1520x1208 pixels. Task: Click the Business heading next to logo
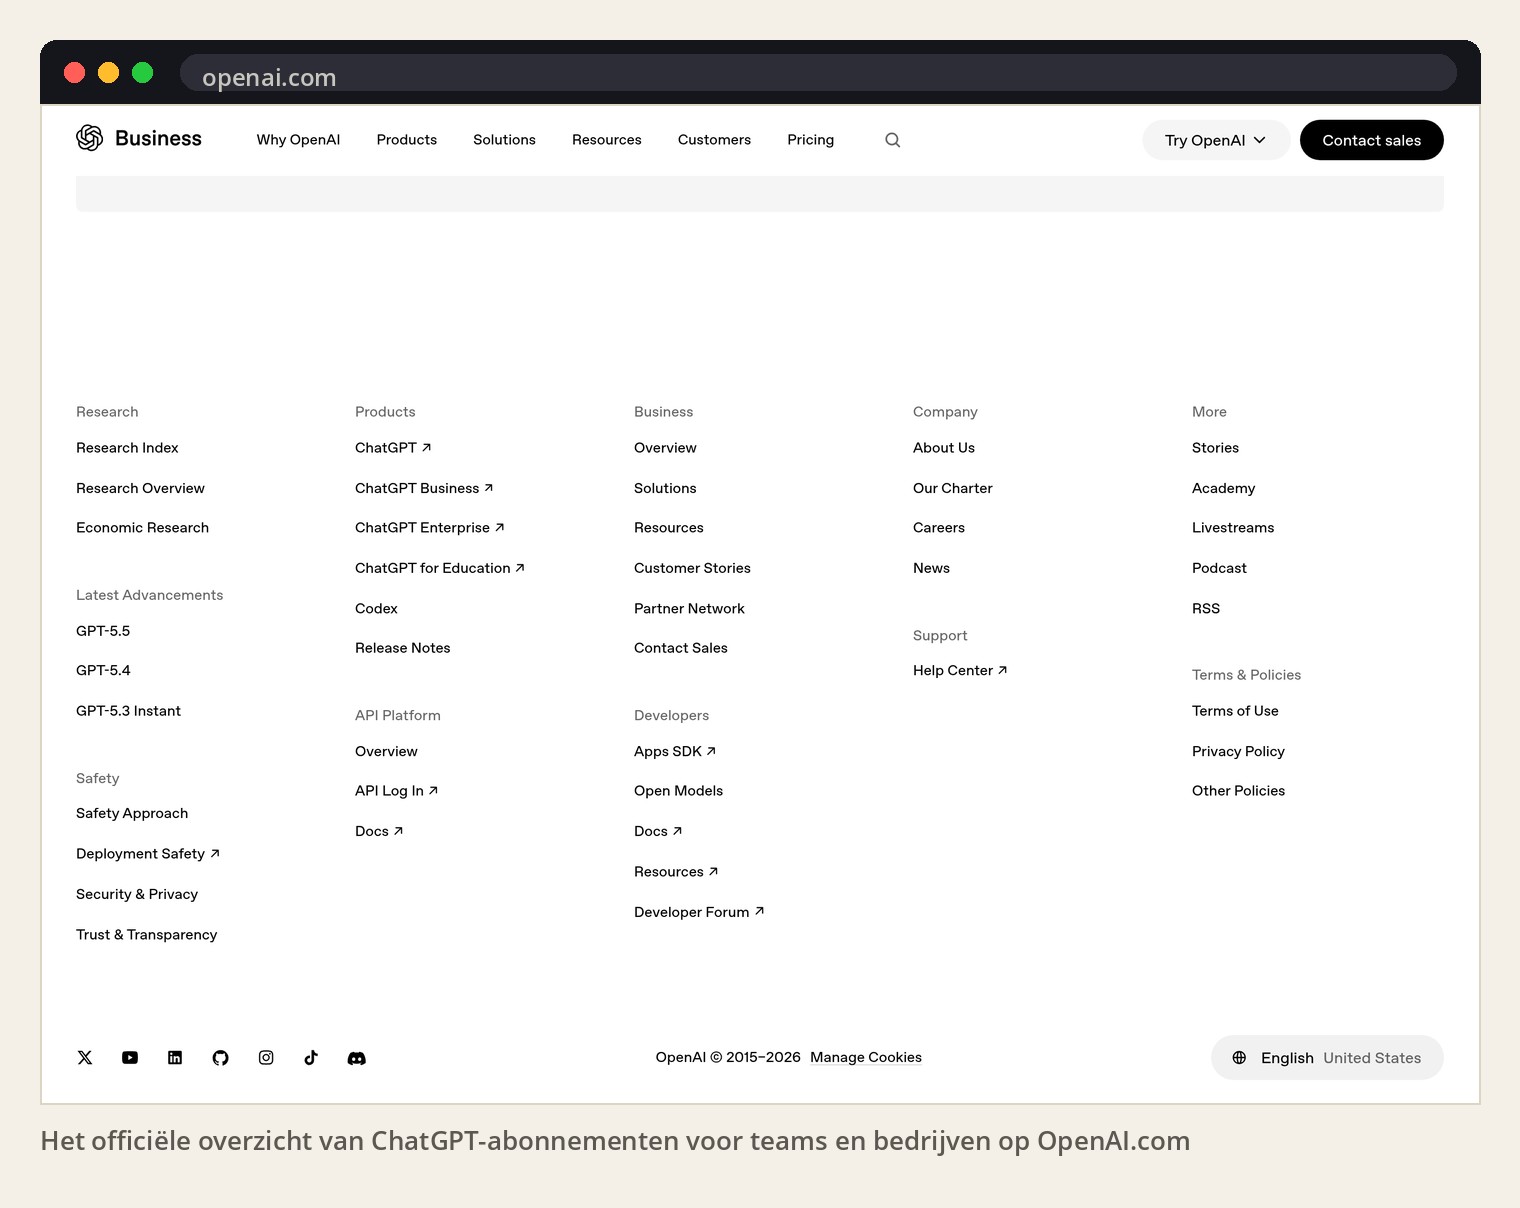click(158, 138)
